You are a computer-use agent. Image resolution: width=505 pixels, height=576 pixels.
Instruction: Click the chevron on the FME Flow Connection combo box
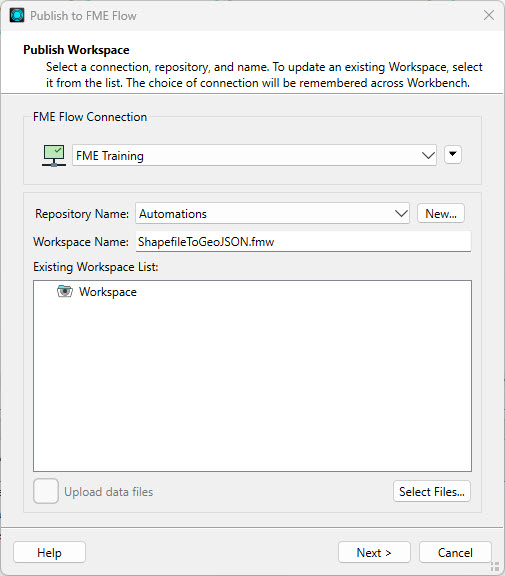pos(428,155)
